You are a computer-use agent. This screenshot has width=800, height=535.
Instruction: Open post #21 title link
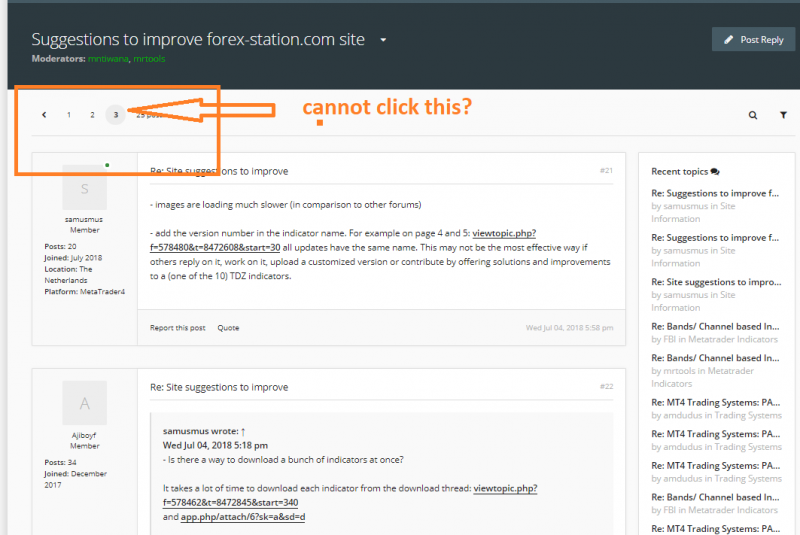219,171
